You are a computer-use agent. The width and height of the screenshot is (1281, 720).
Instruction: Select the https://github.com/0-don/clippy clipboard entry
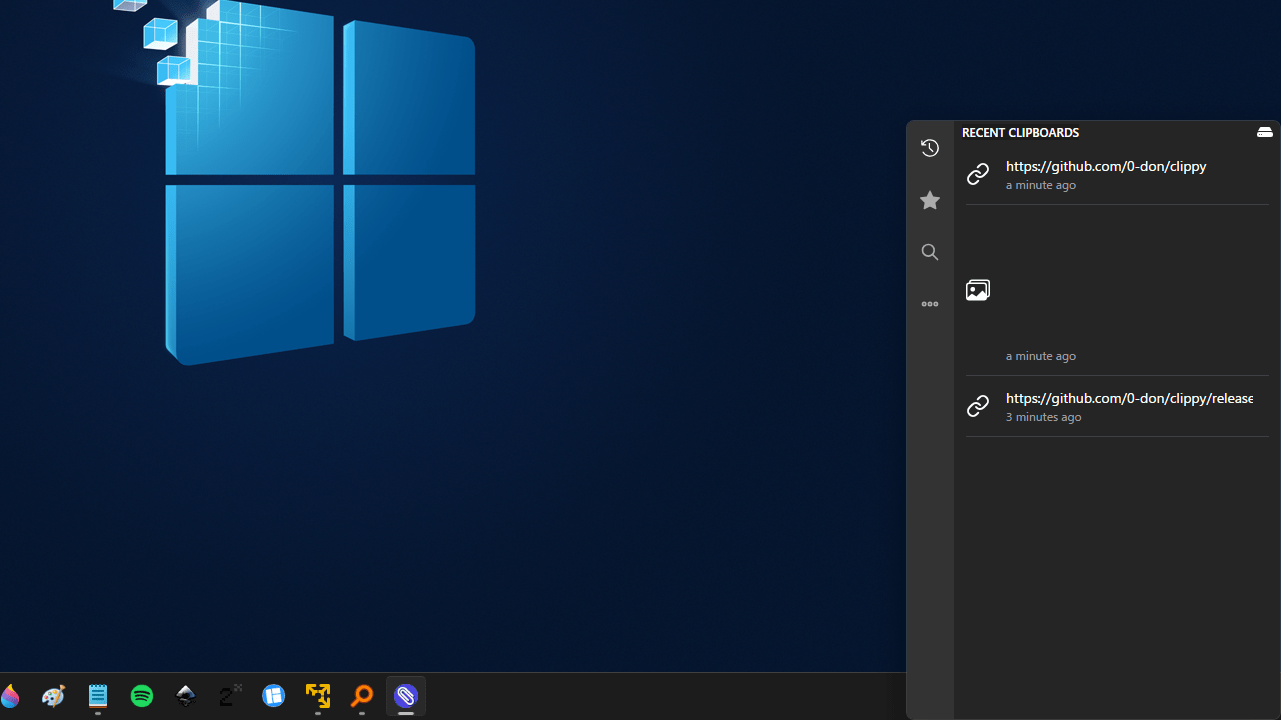(1117, 175)
